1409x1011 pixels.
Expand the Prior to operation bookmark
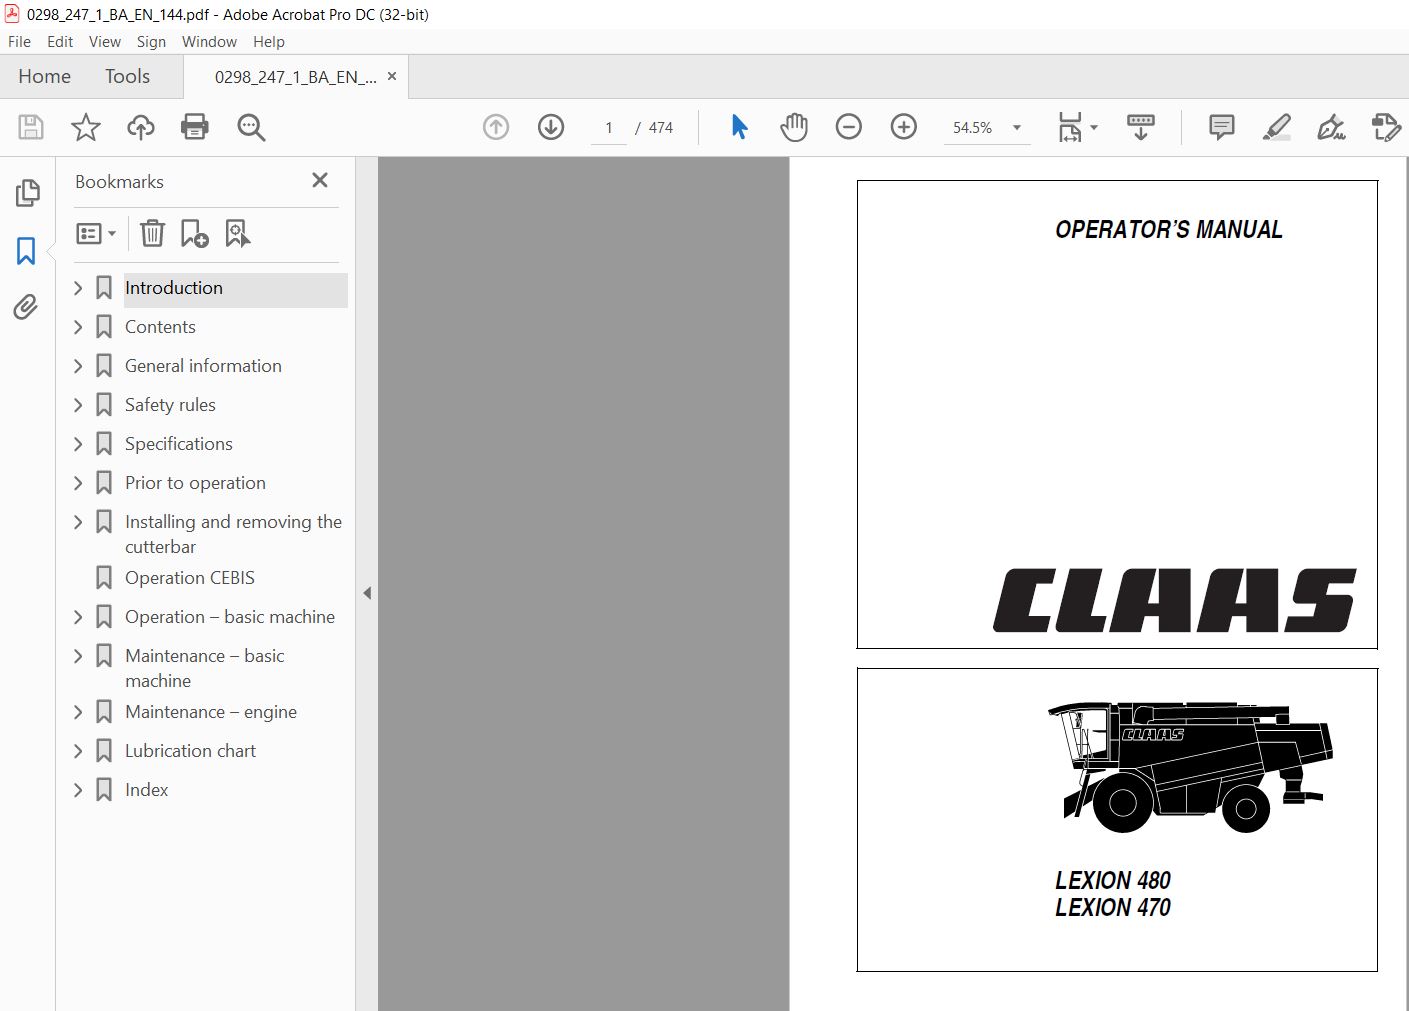click(78, 483)
